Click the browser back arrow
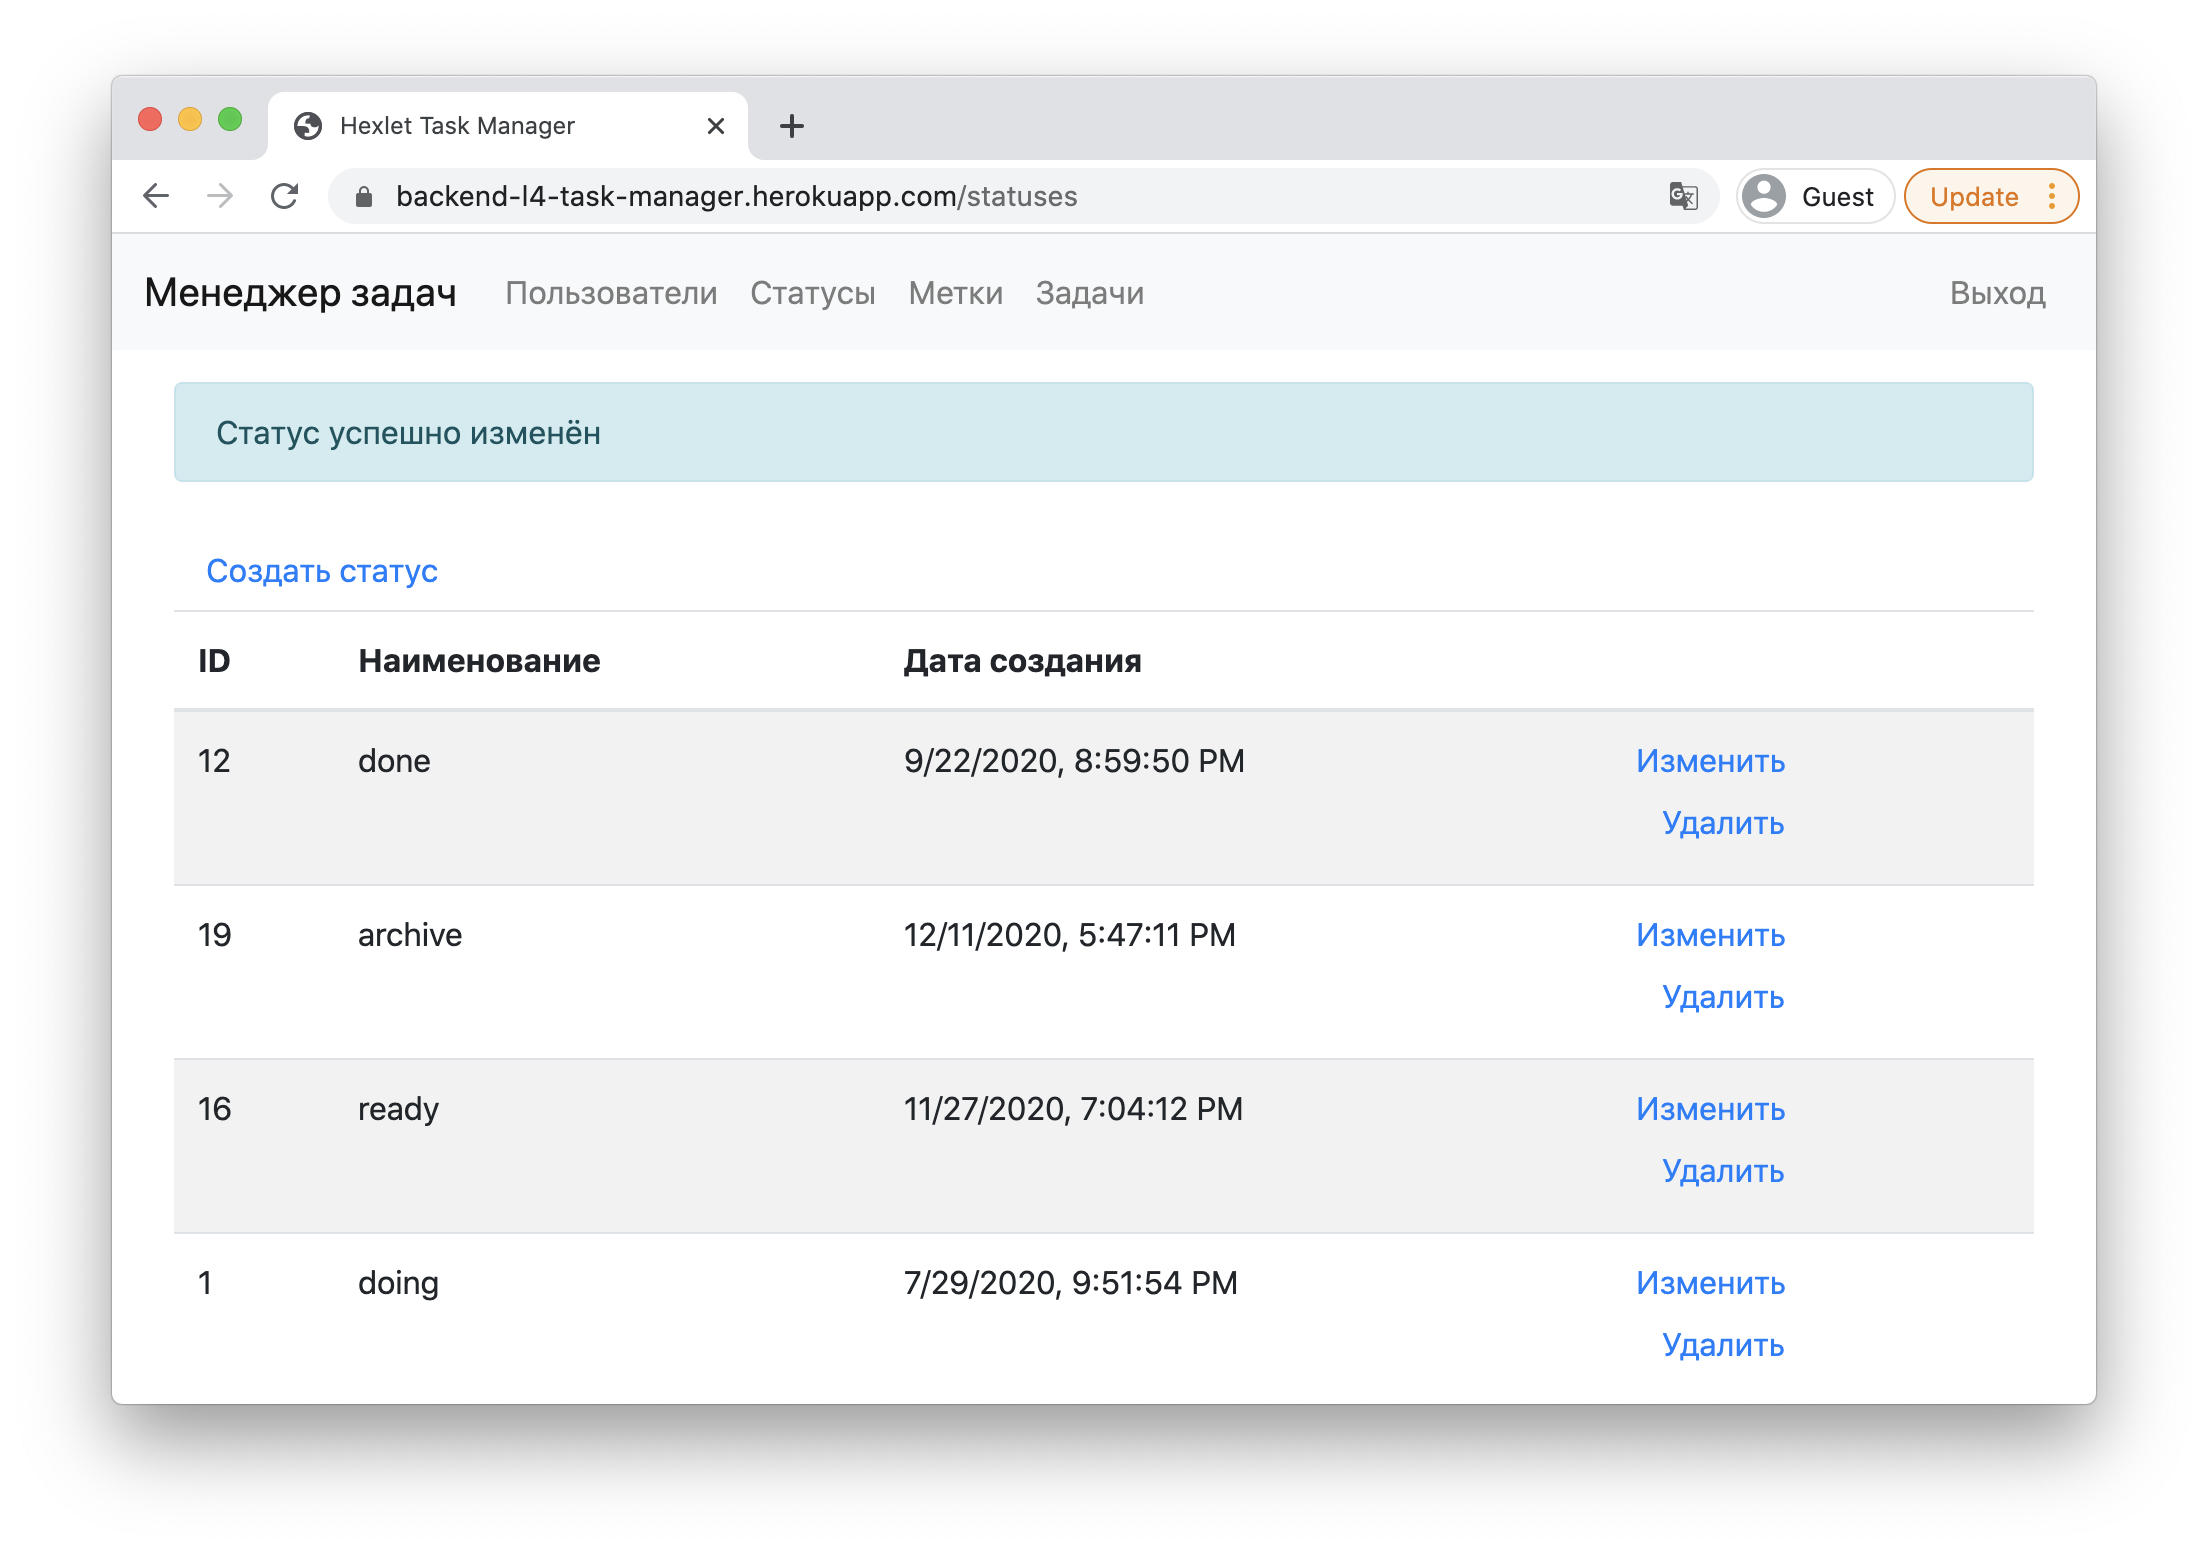Image resolution: width=2208 pixels, height=1552 pixels. click(x=156, y=196)
